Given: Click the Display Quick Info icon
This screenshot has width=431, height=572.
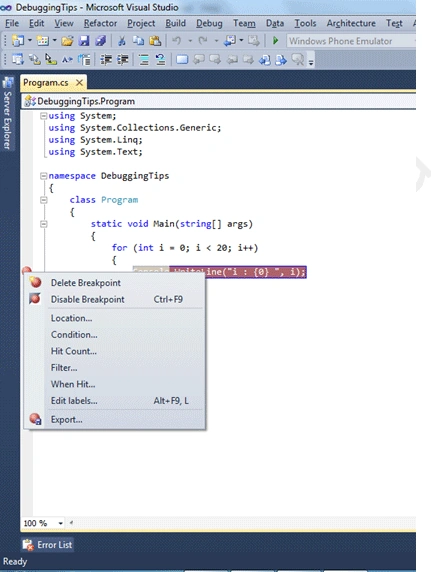Looking at the screenshot, I should [51, 59].
